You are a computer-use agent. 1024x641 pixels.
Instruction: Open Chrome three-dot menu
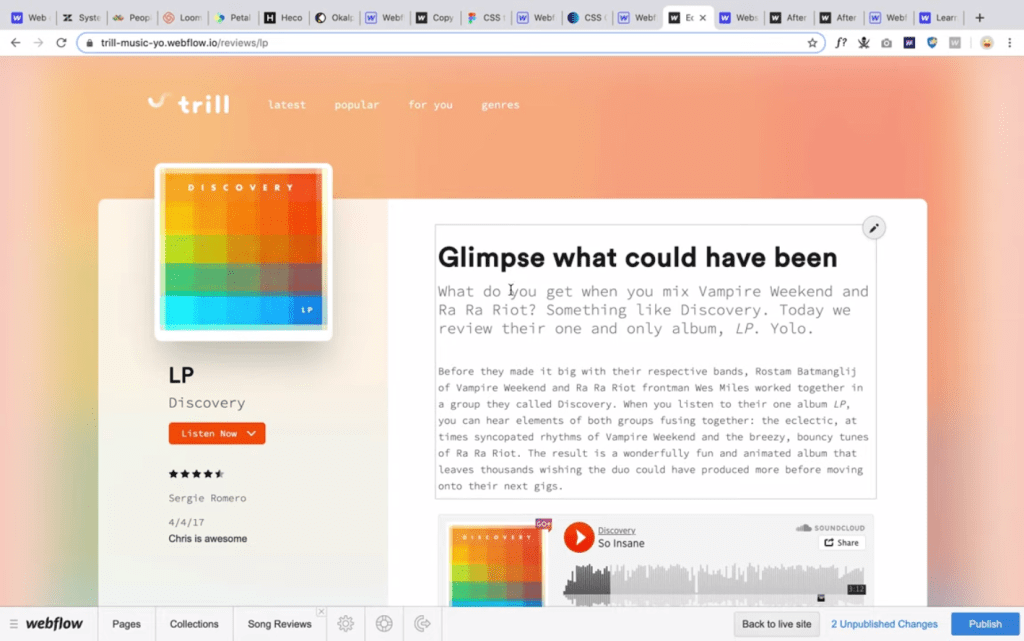point(1010,43)
